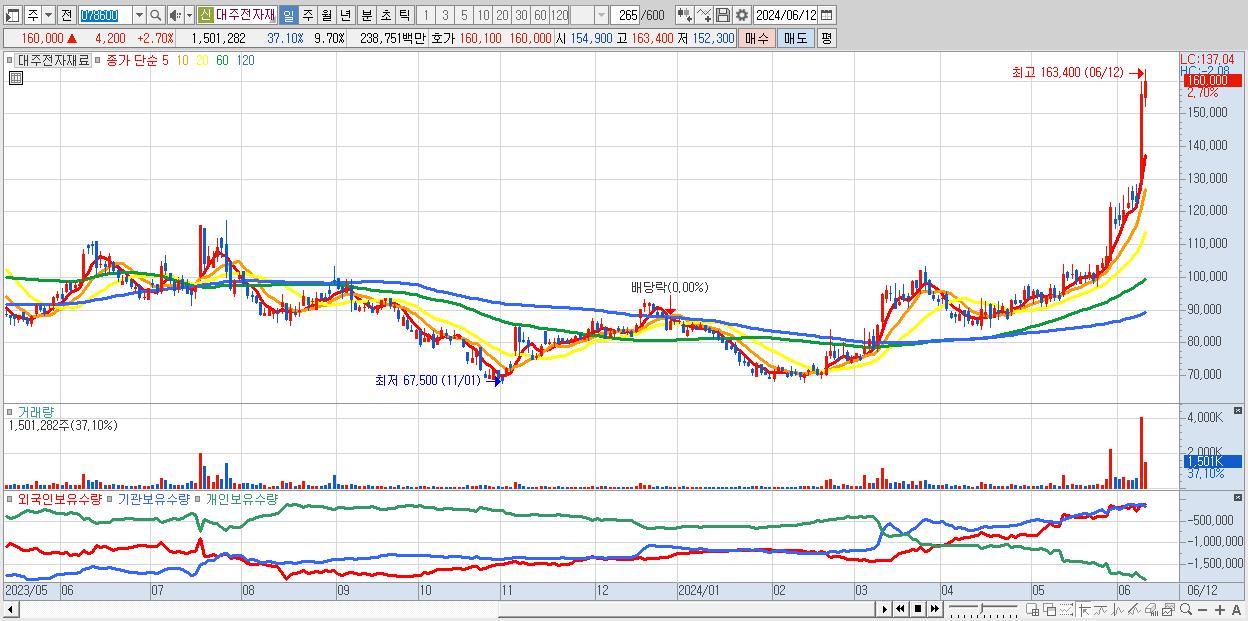
Task: Toggle the 거래량 indicator square marker
Action: (10, 412)
